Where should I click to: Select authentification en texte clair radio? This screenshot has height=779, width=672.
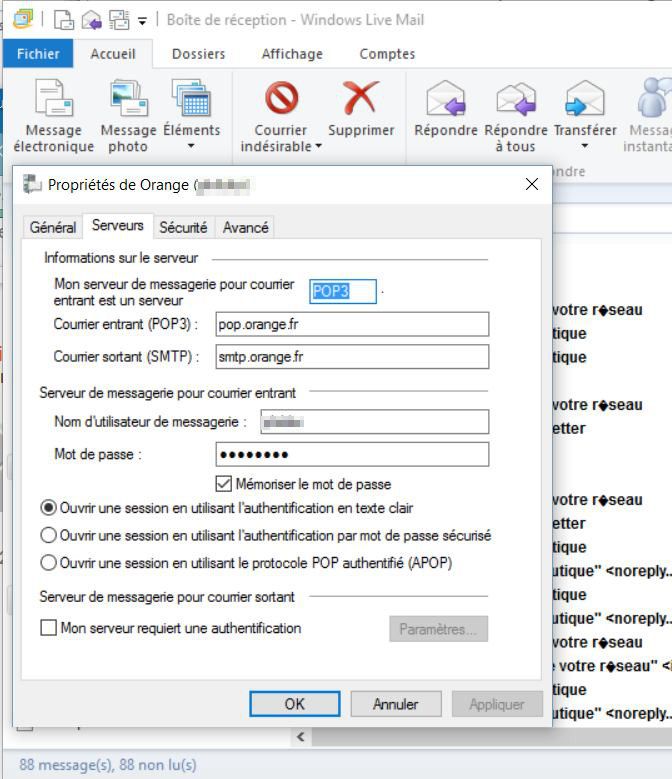(48, 508)
